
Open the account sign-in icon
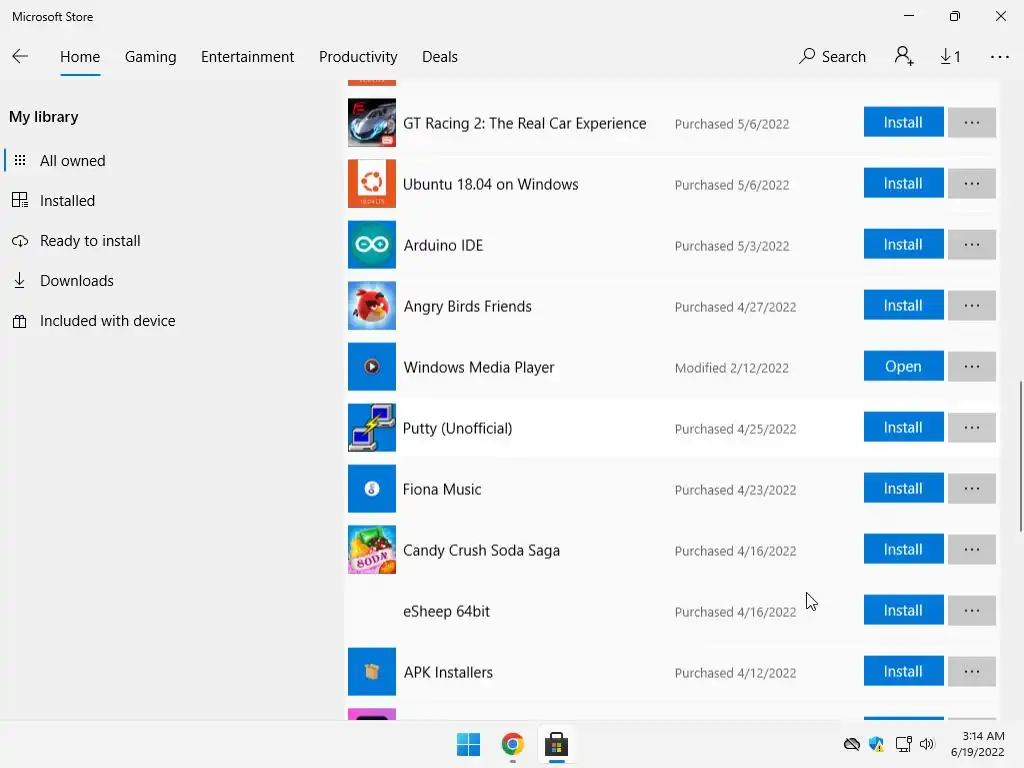(x=904, y=56)
